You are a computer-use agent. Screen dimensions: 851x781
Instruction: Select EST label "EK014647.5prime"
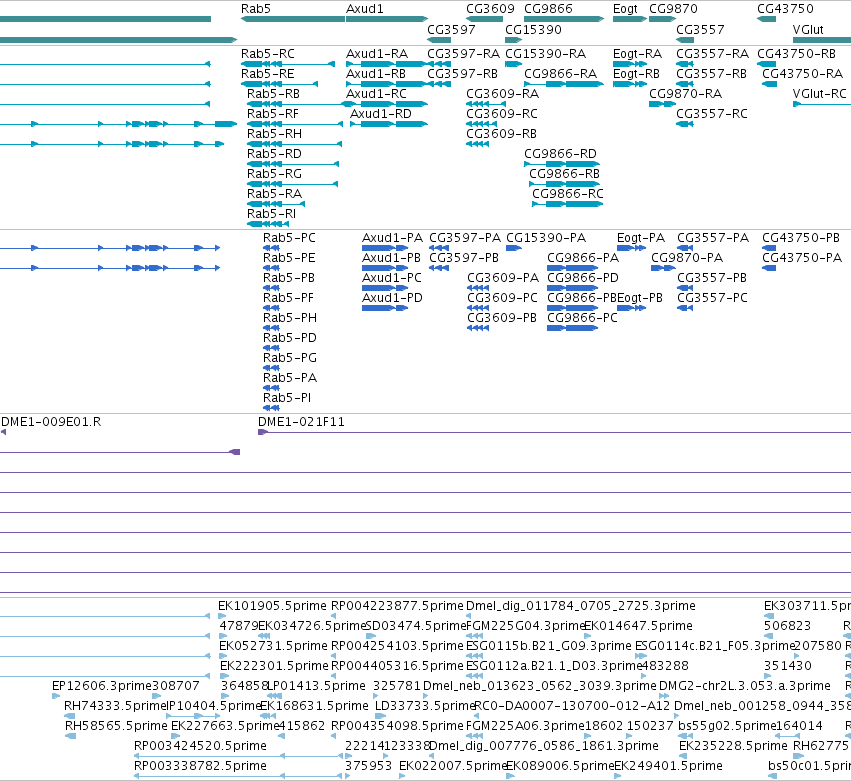tap(638, 626)
